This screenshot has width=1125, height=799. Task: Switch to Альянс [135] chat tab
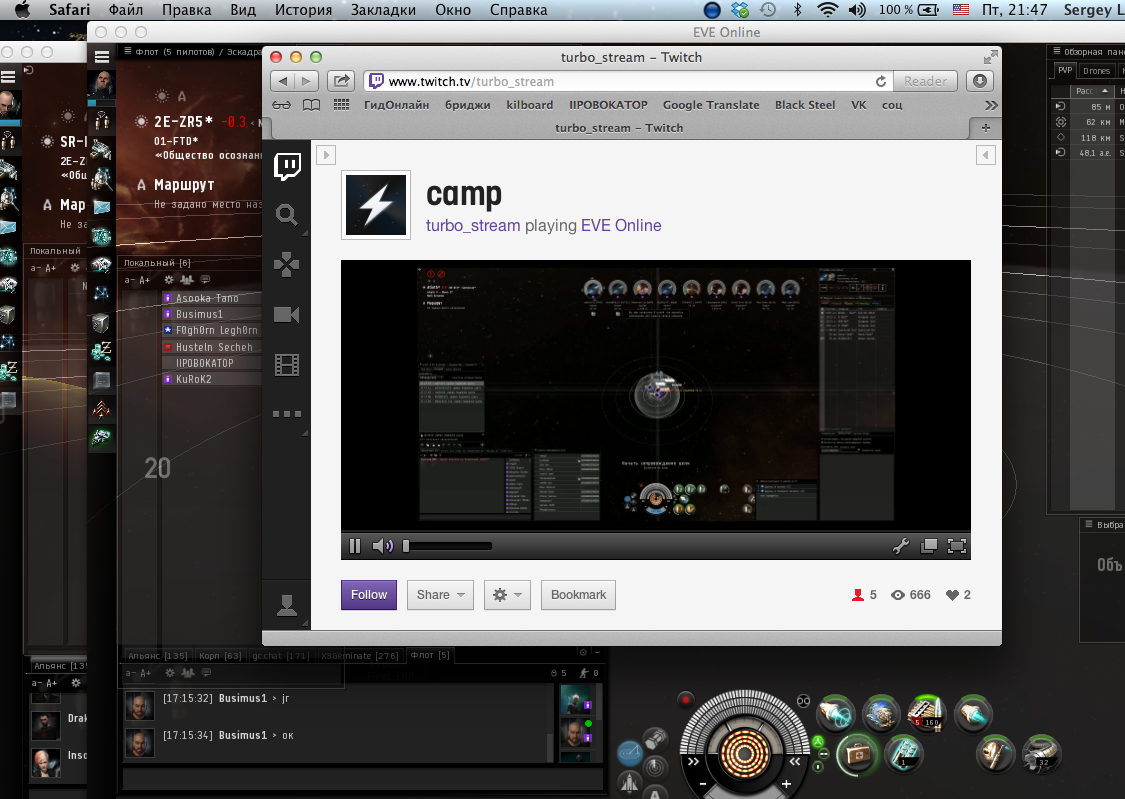158,656
